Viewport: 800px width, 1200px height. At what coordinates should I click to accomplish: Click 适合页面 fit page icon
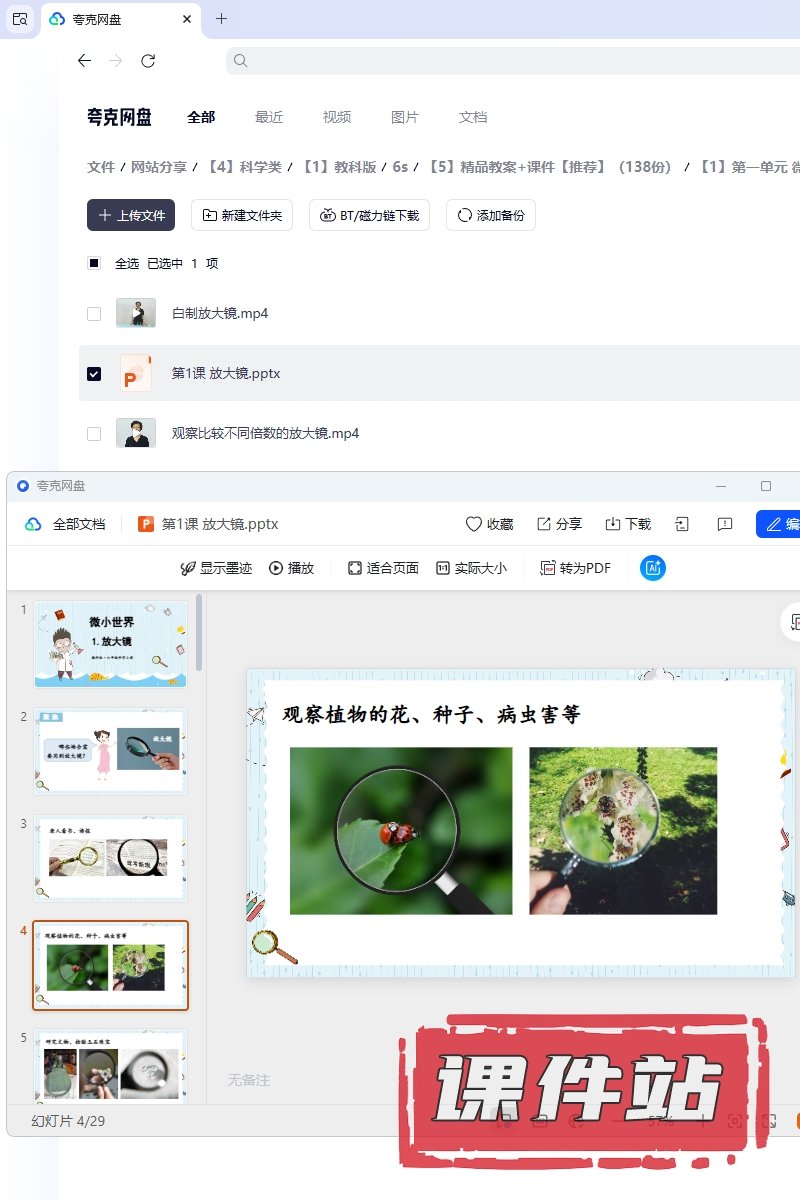pyautogui.click(x=354, y=568)
